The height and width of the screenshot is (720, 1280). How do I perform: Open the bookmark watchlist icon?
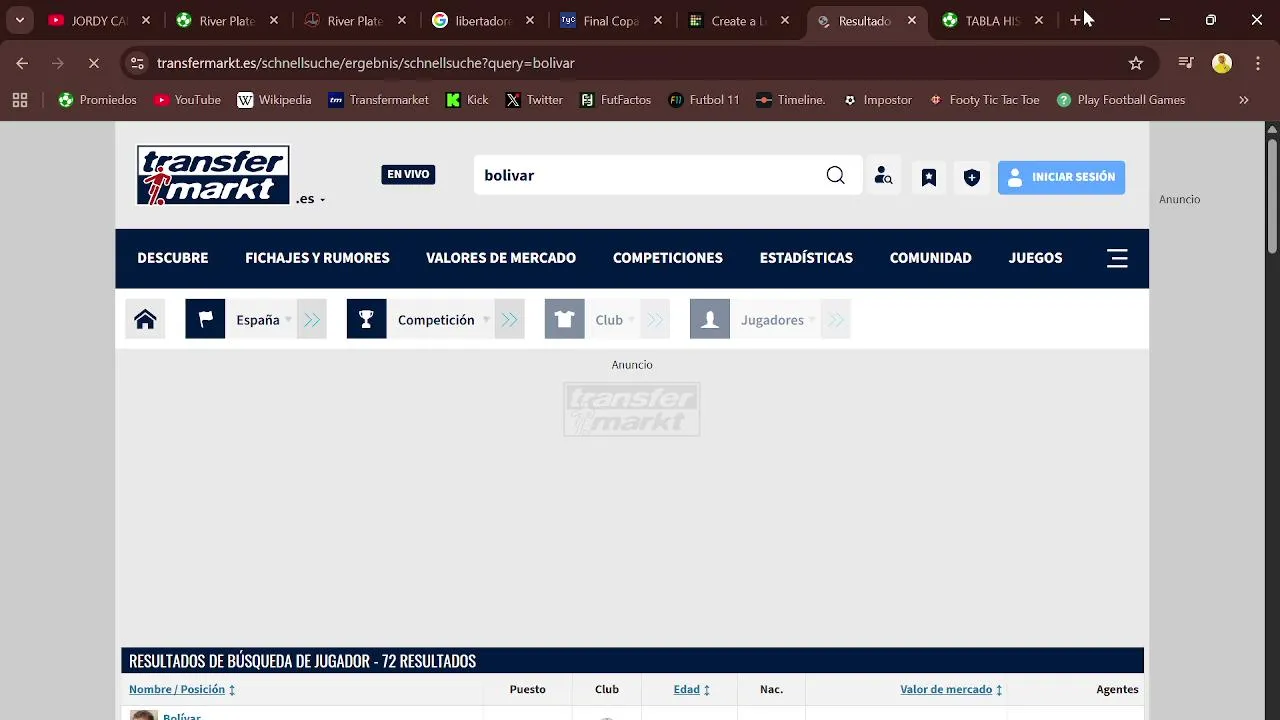click(x=929, y=177)
